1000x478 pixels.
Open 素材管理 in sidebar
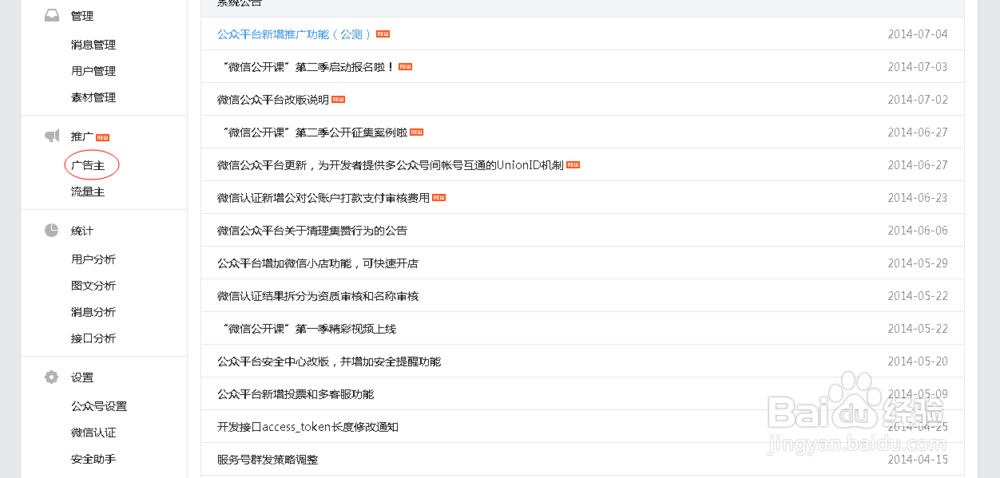pos(93,98)
